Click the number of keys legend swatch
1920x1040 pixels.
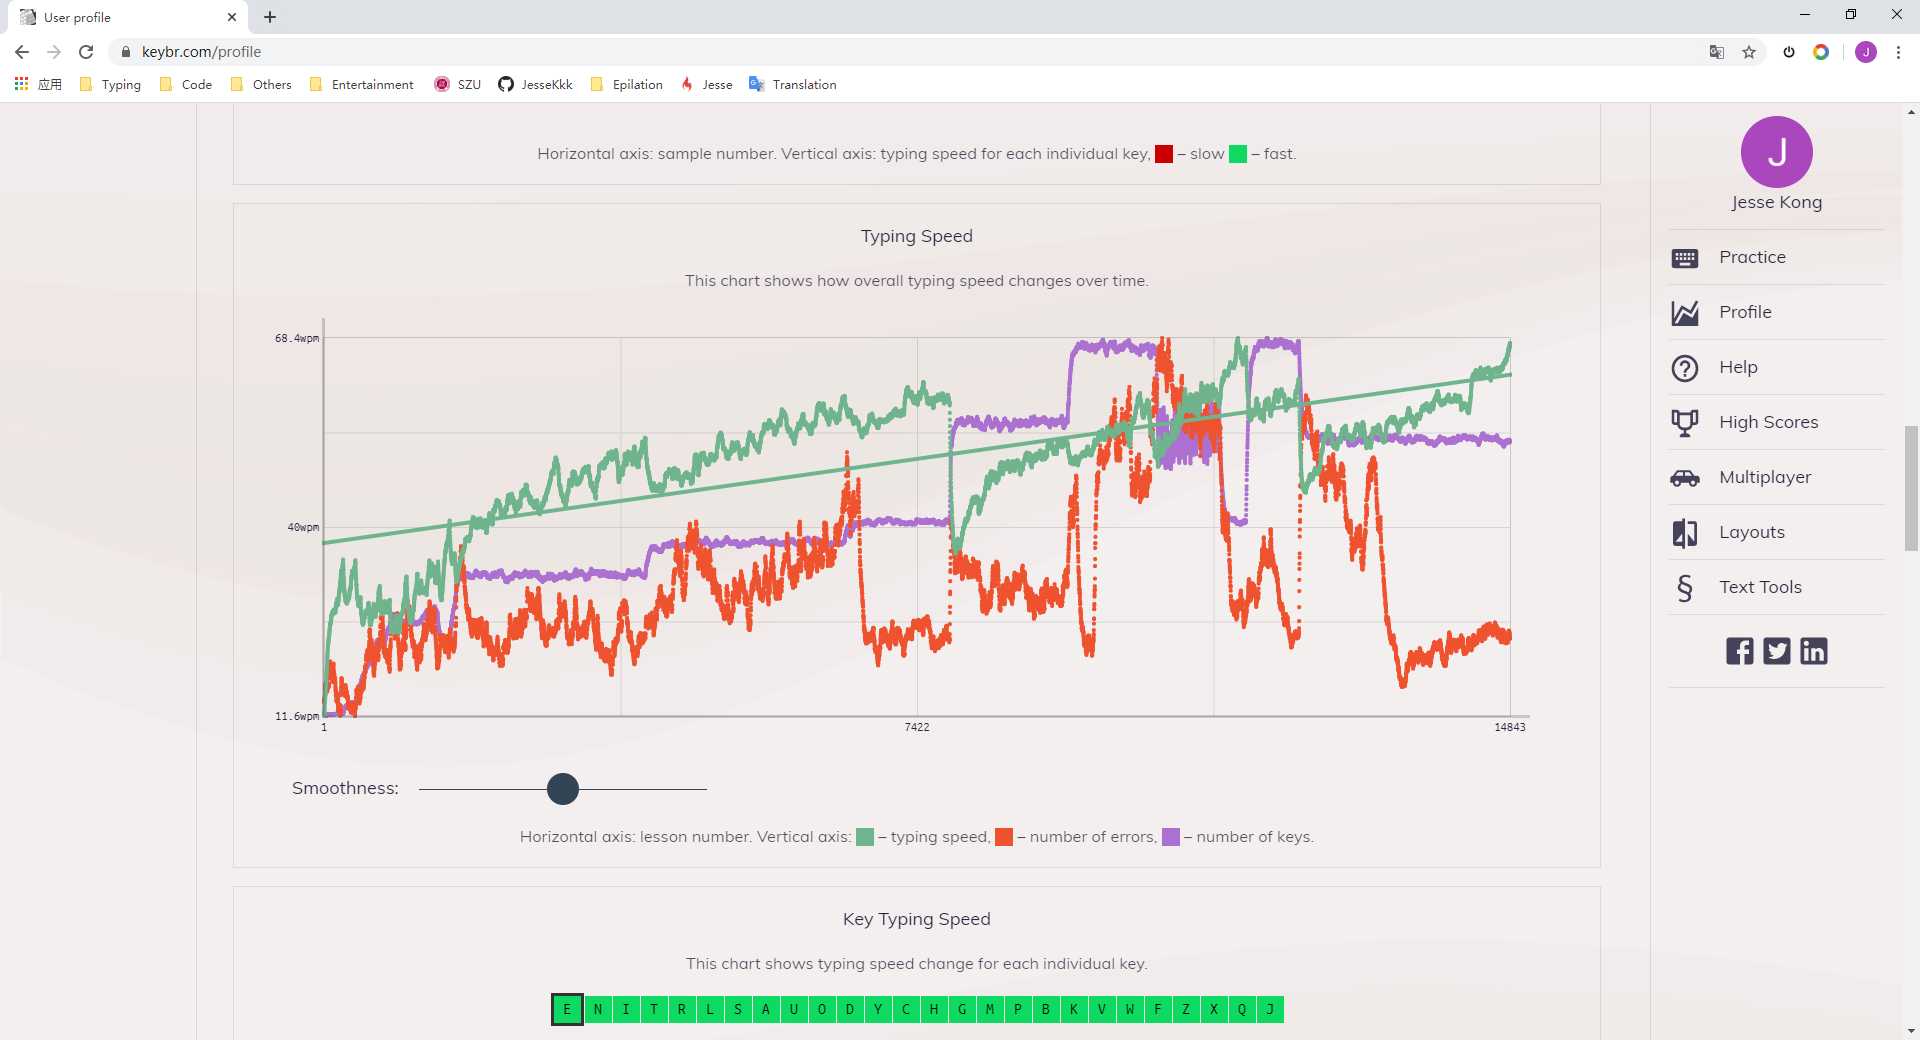(x=1171, y=837)
